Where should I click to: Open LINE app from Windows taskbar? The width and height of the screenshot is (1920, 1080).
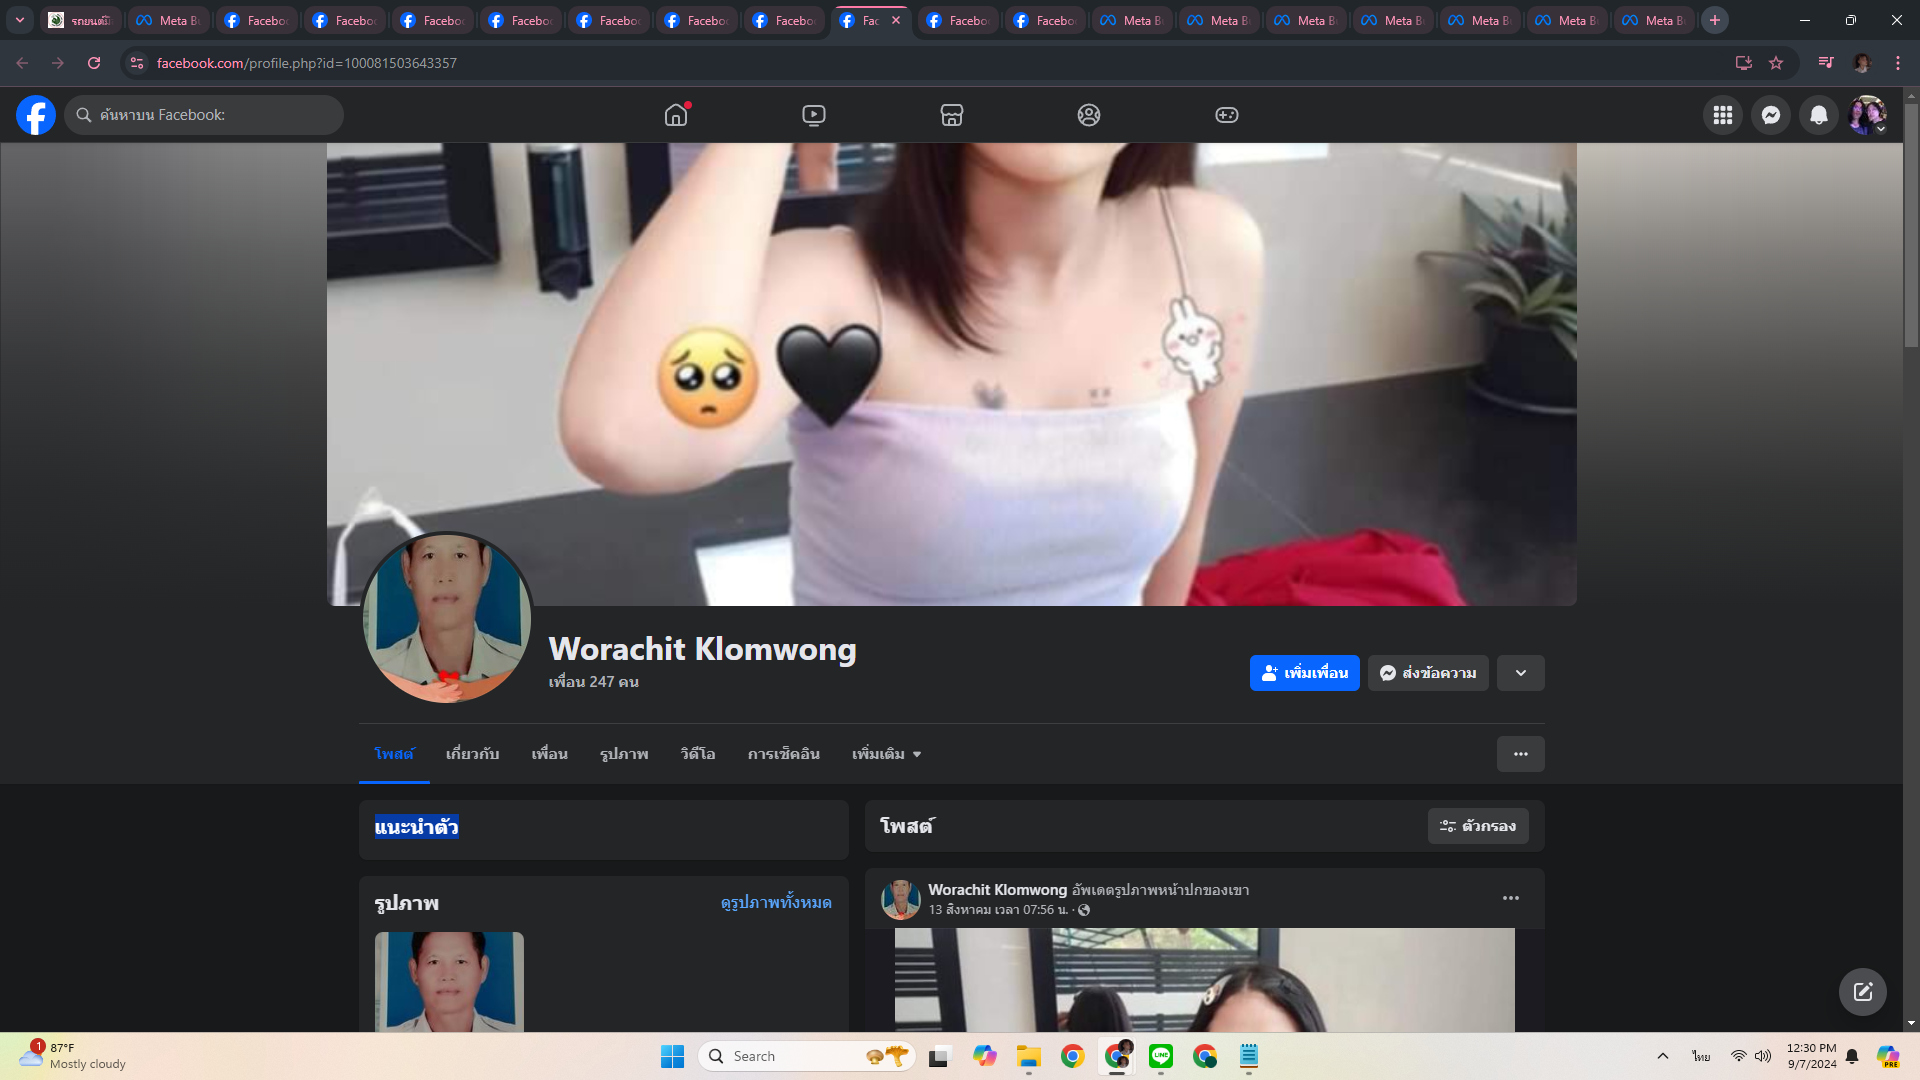[x=1160, y=1056]
